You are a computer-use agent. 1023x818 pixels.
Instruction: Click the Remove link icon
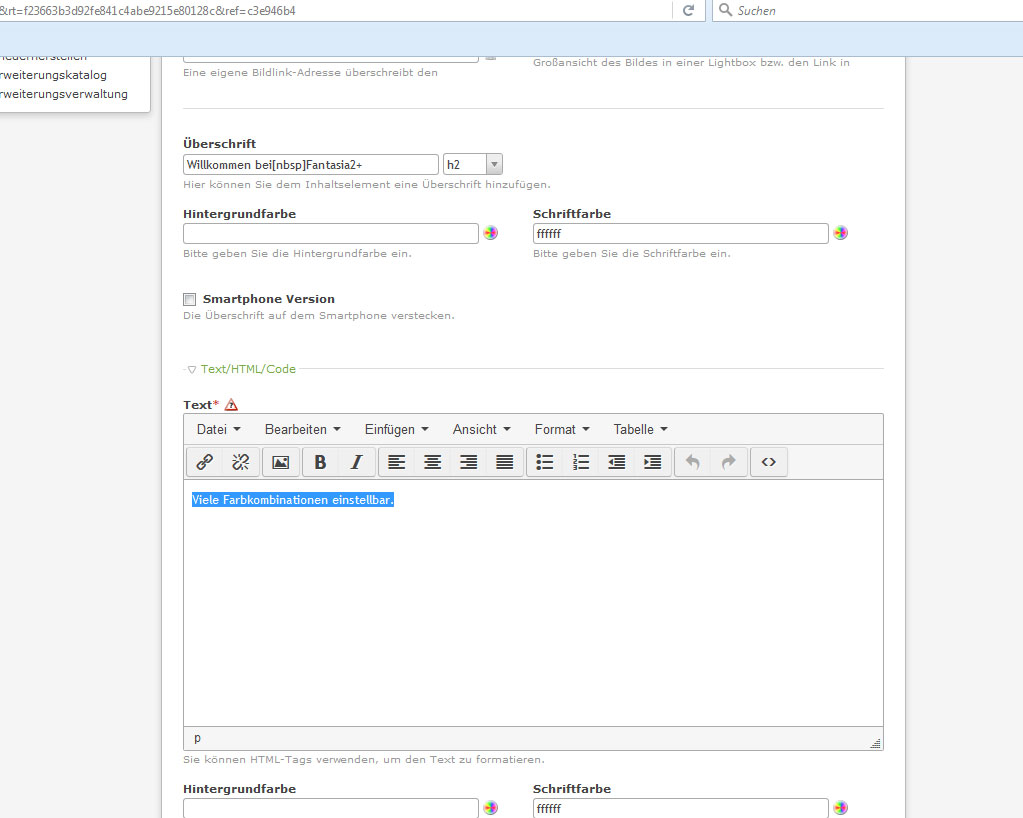(239, 462)
